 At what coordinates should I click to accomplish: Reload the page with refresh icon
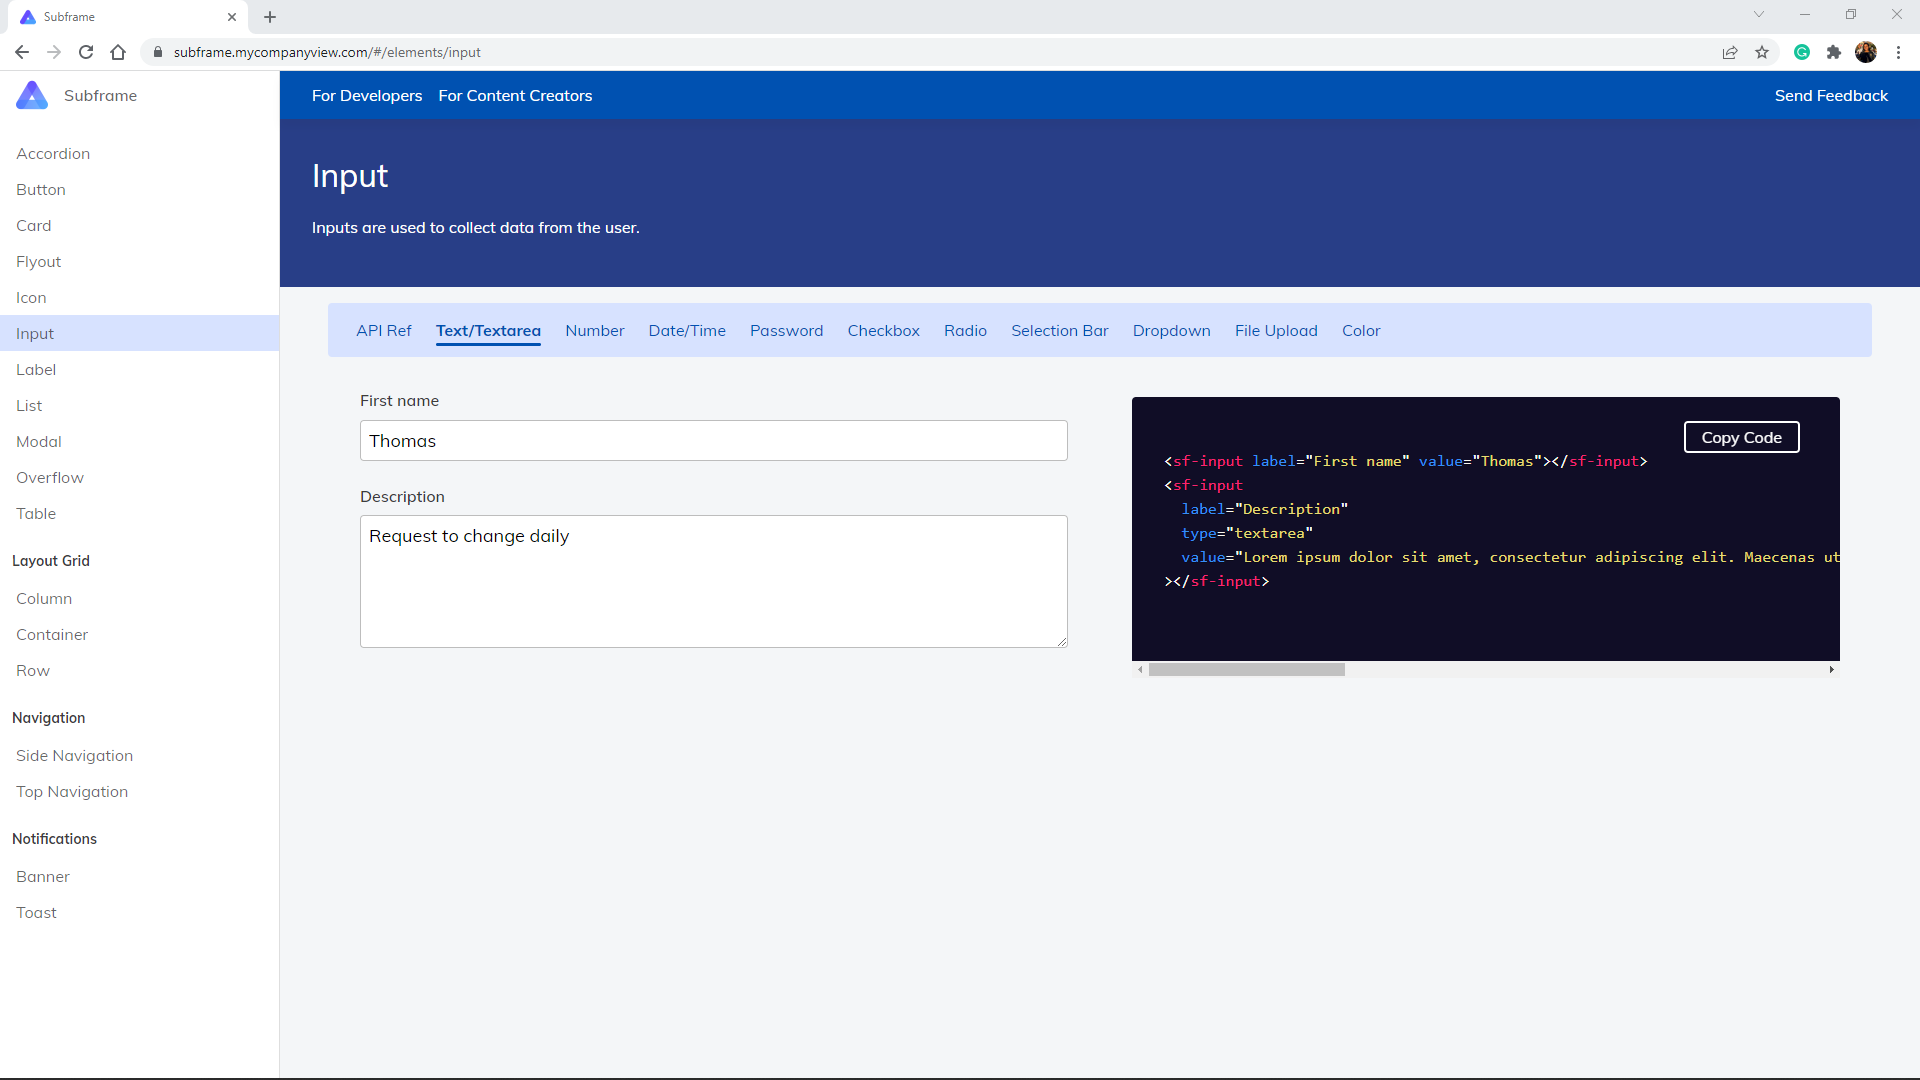(86, 52)
